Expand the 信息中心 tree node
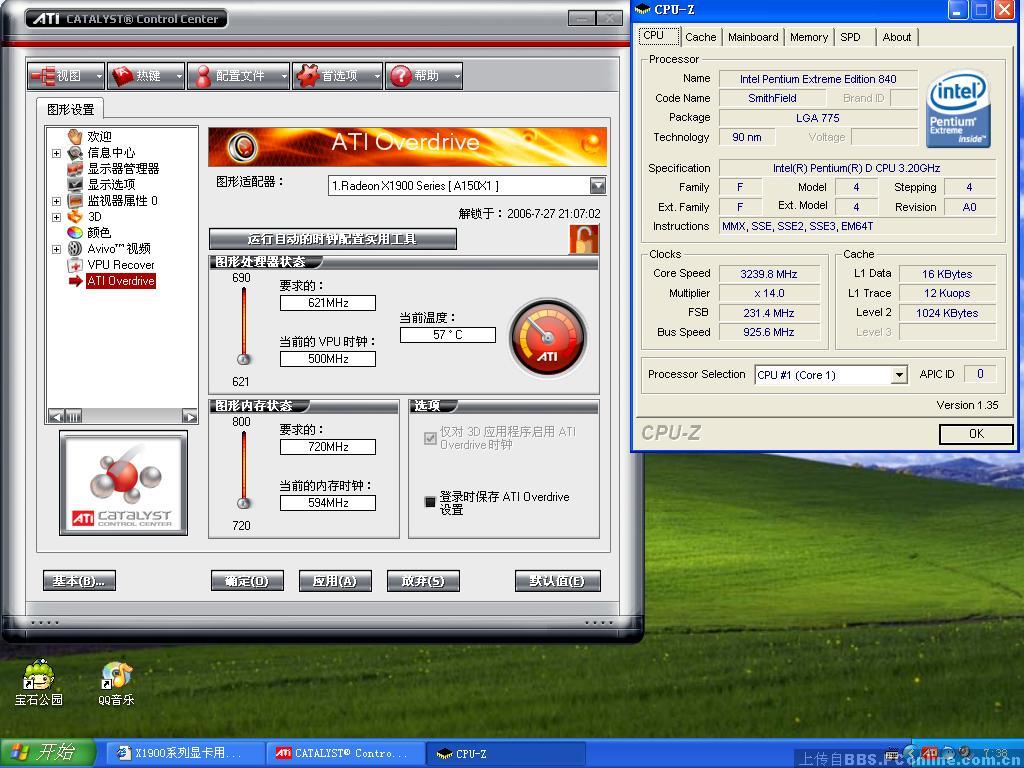1024x768 pixels. tap(57, 153)
